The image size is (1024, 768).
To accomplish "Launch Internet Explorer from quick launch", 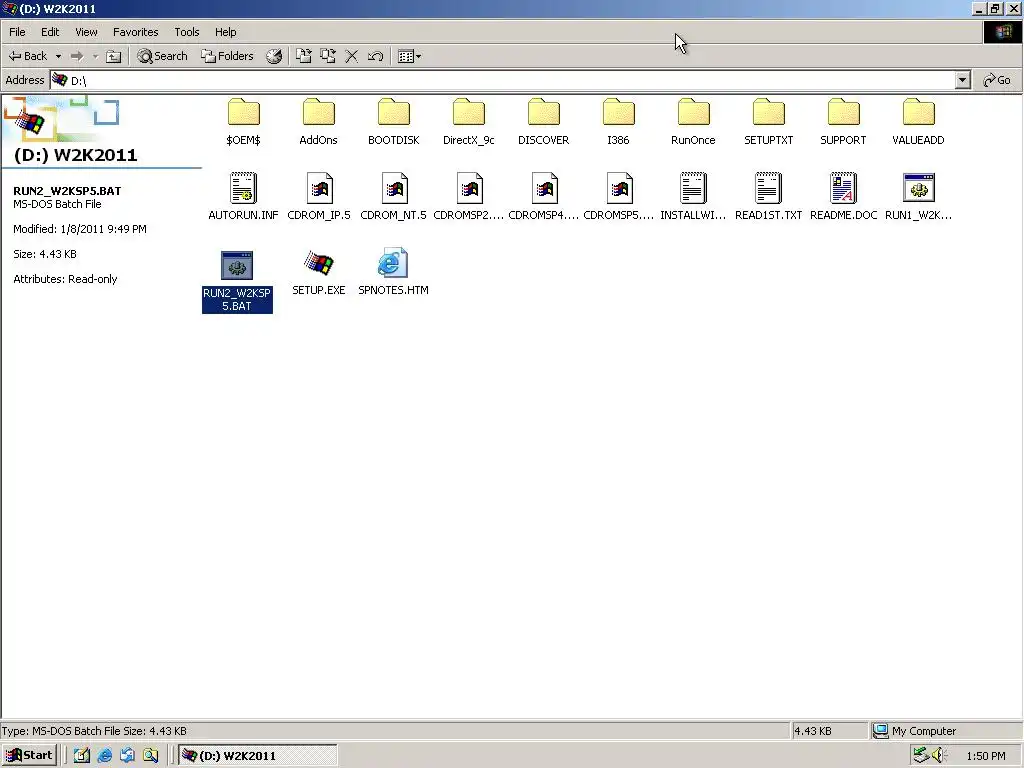I will pyautogui.click(x=104, y=756).
